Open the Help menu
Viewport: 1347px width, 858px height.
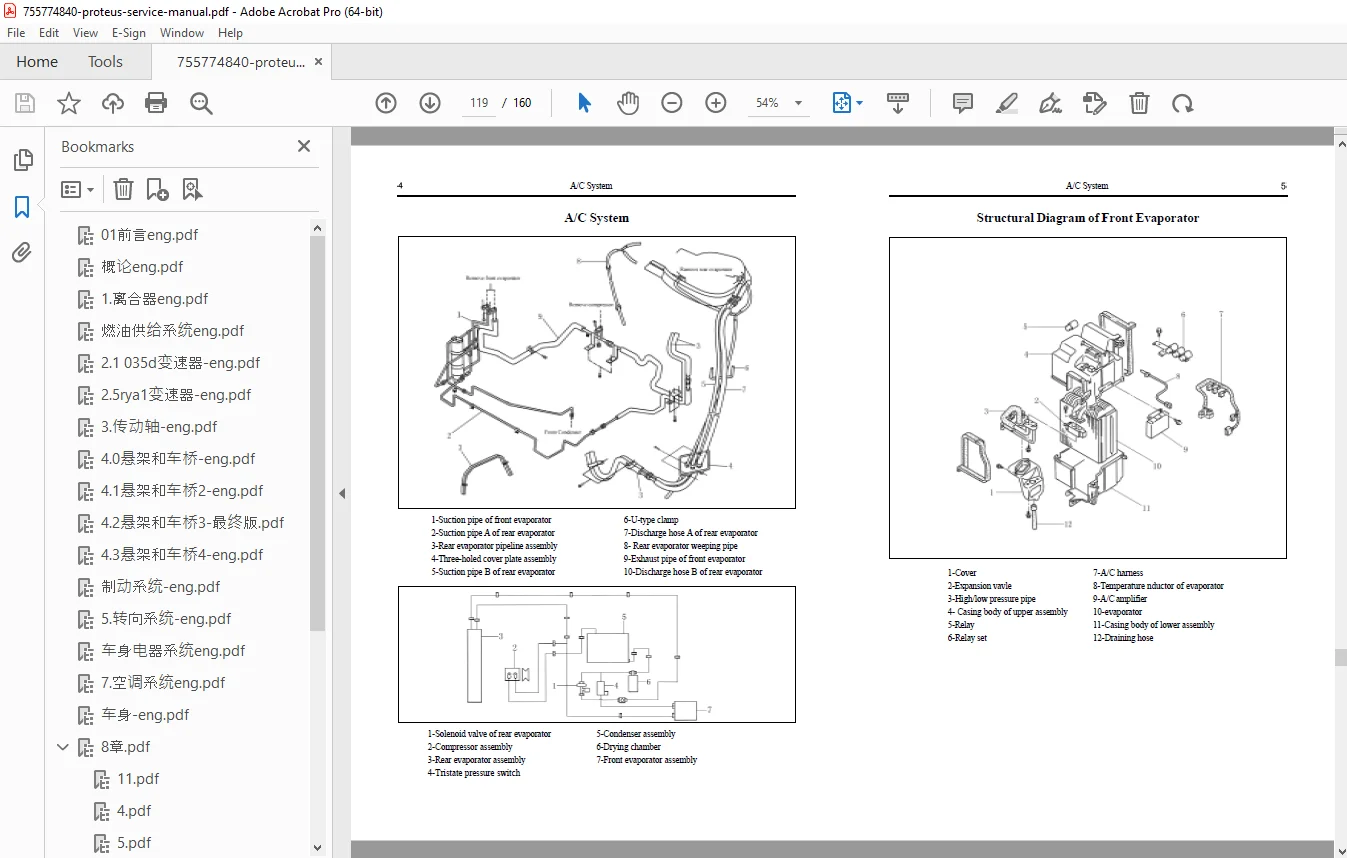[x=230, y=33]
